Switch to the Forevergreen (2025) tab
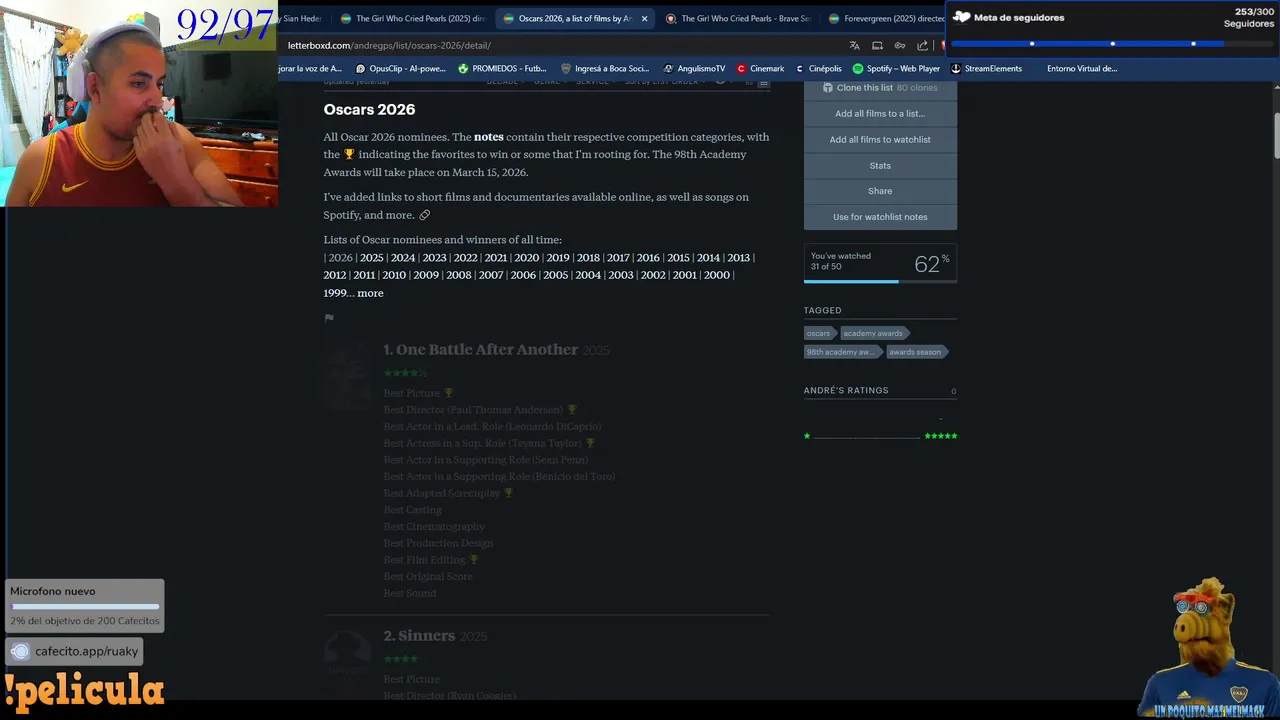The image size is (1280, 720). 886,18
